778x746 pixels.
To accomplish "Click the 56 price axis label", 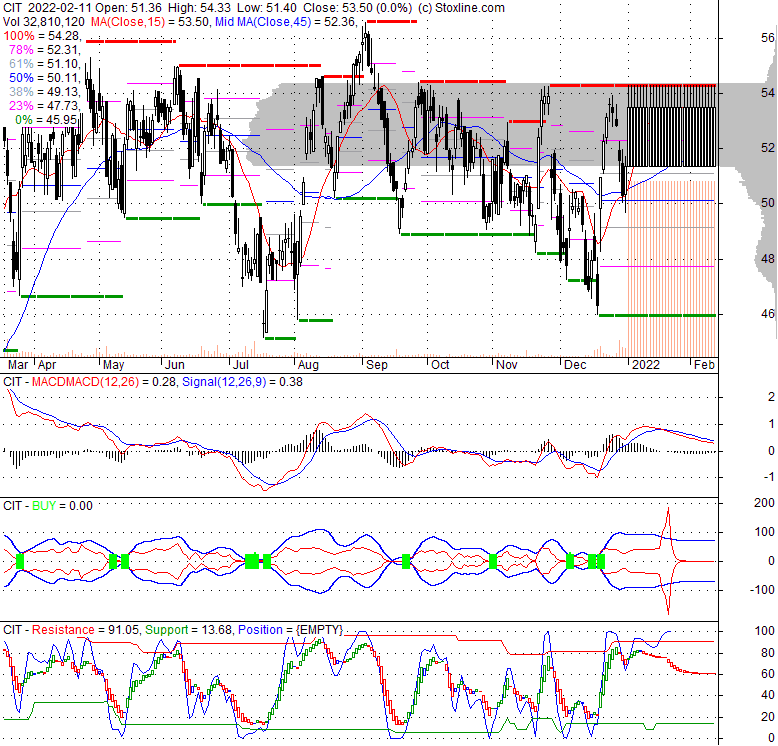I will point(768,38).
